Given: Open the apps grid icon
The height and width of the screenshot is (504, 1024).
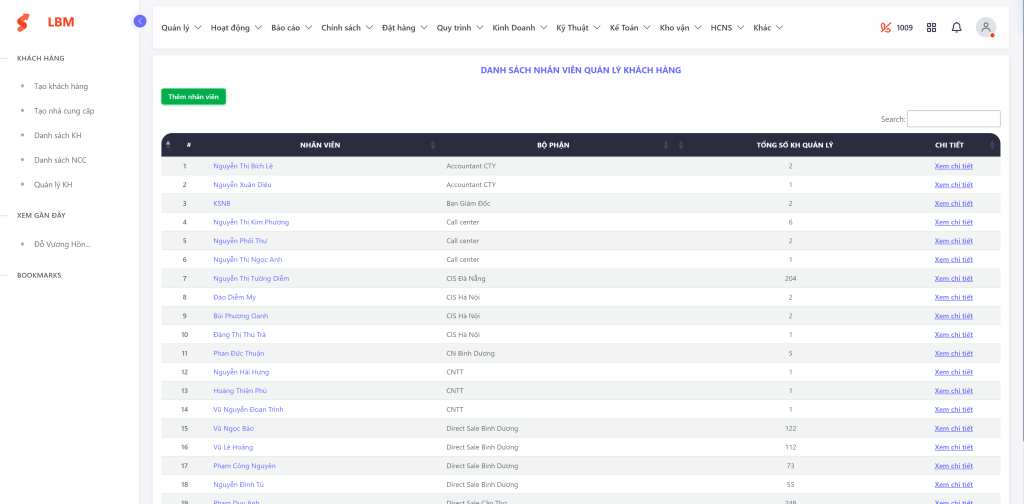Looking at the screenshot, I should click(932, 28).
